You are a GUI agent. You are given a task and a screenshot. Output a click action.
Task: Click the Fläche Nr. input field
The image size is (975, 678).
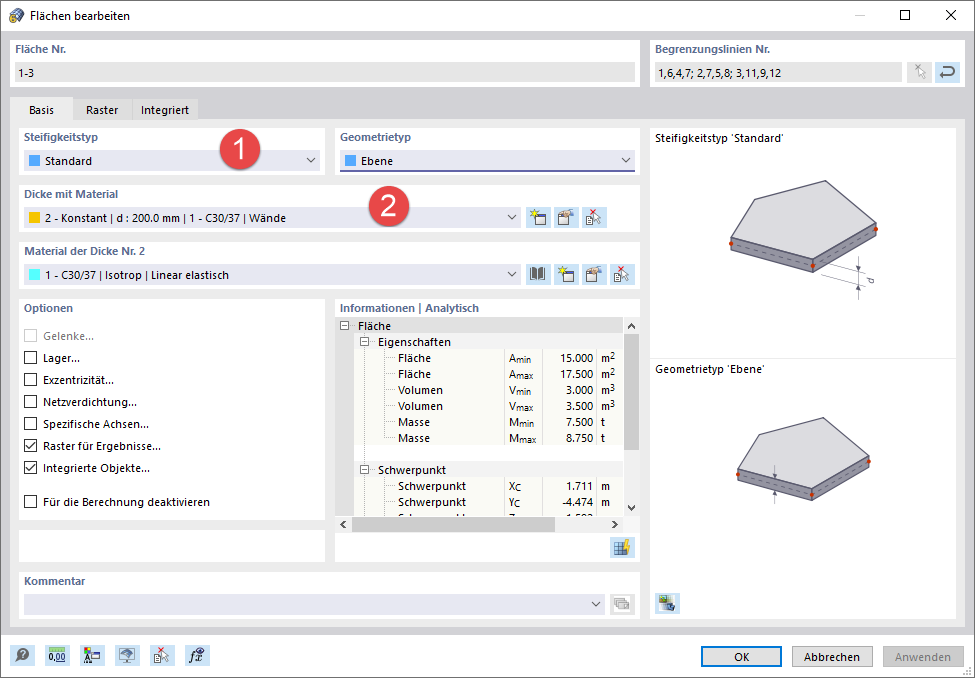tap(325, 73)
